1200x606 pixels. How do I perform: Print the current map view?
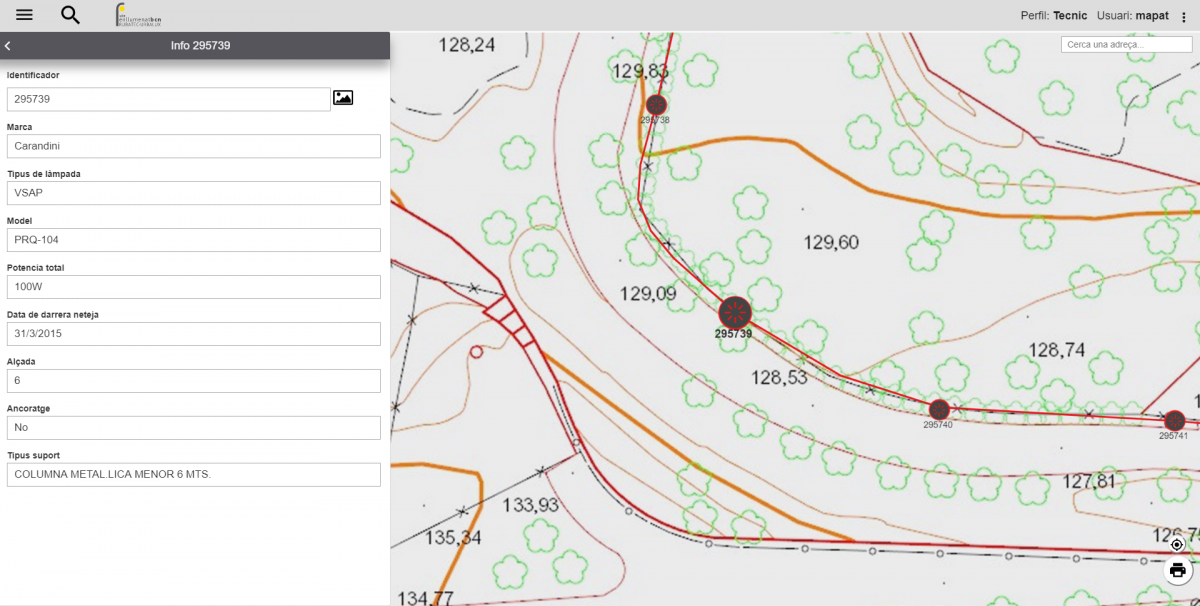click(1177, 571)
